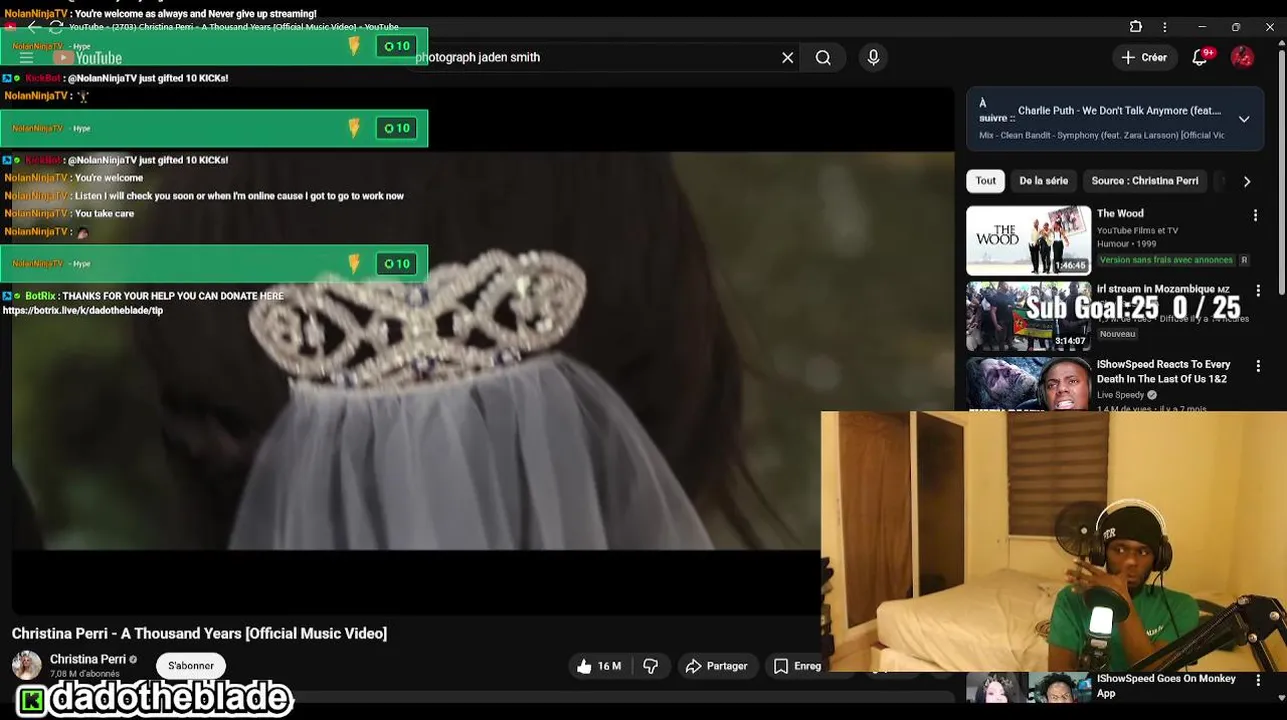Screen dimensions: 1287x720
Task: Click the 'Christina Perri' channel name
Action: [88, 659]
